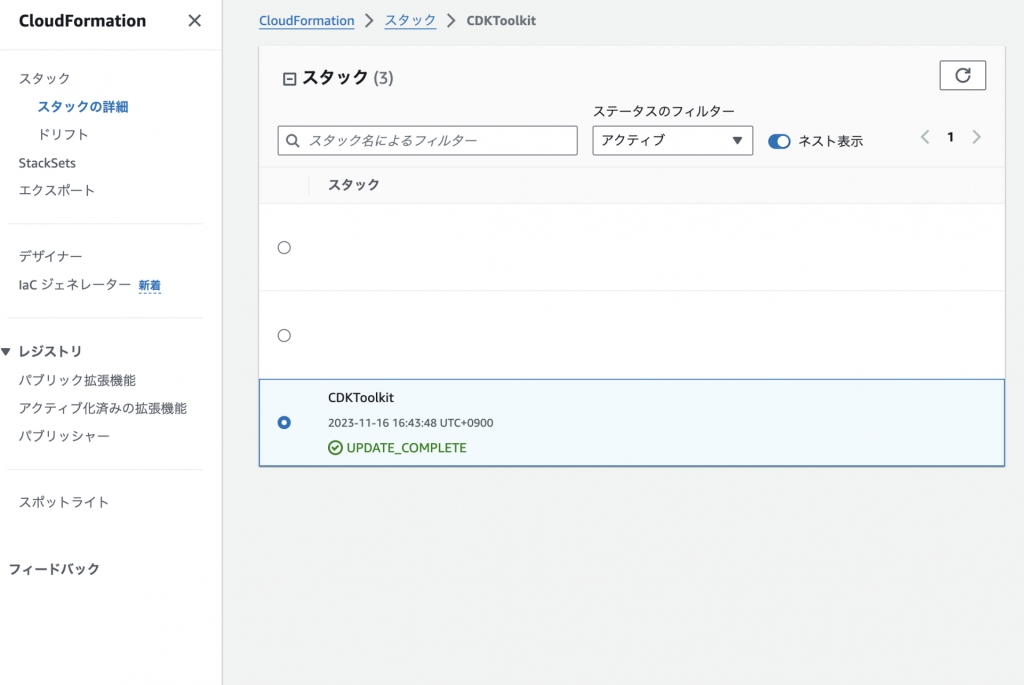Click the refresh stacks icon button

click(x=962, y=75)
